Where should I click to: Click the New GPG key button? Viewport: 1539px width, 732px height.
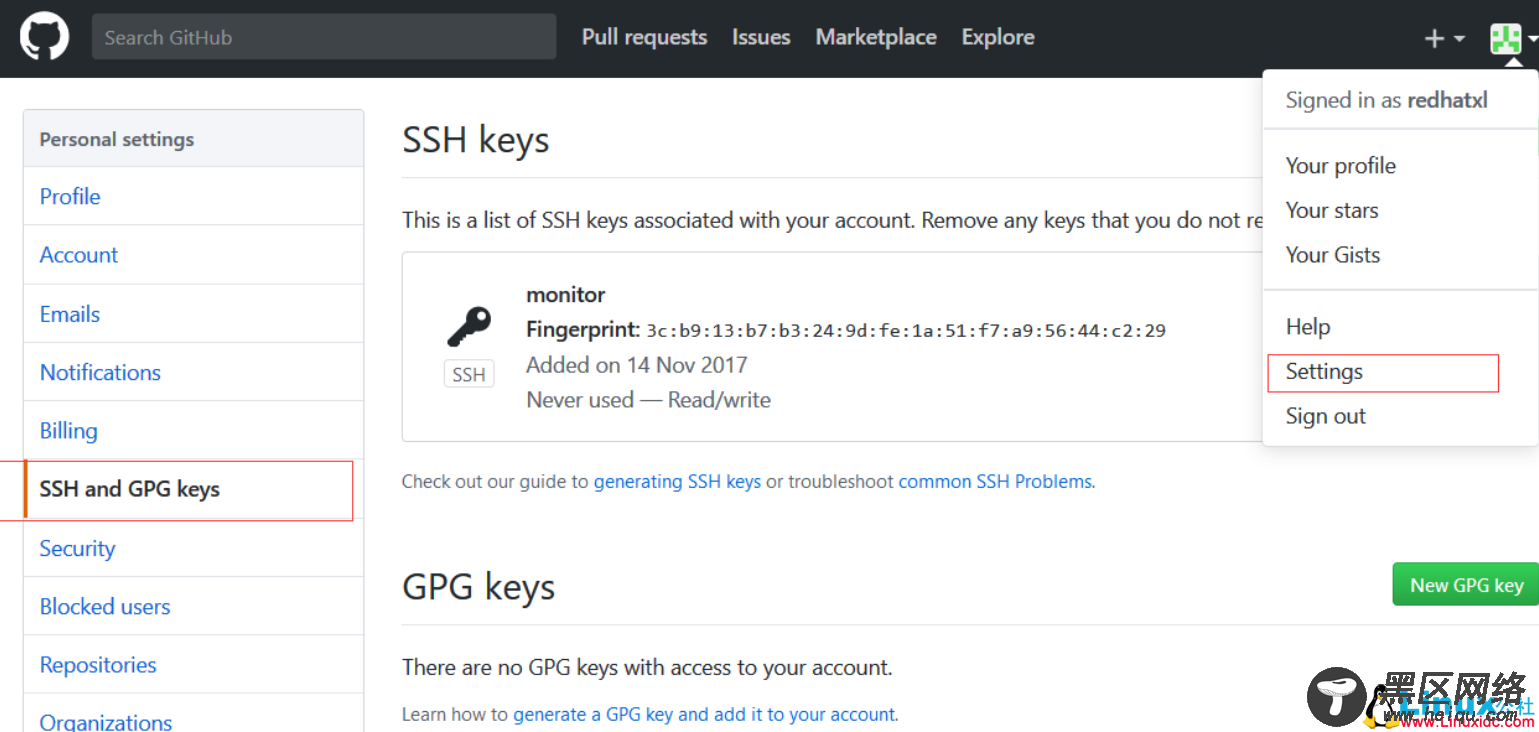1465,584
